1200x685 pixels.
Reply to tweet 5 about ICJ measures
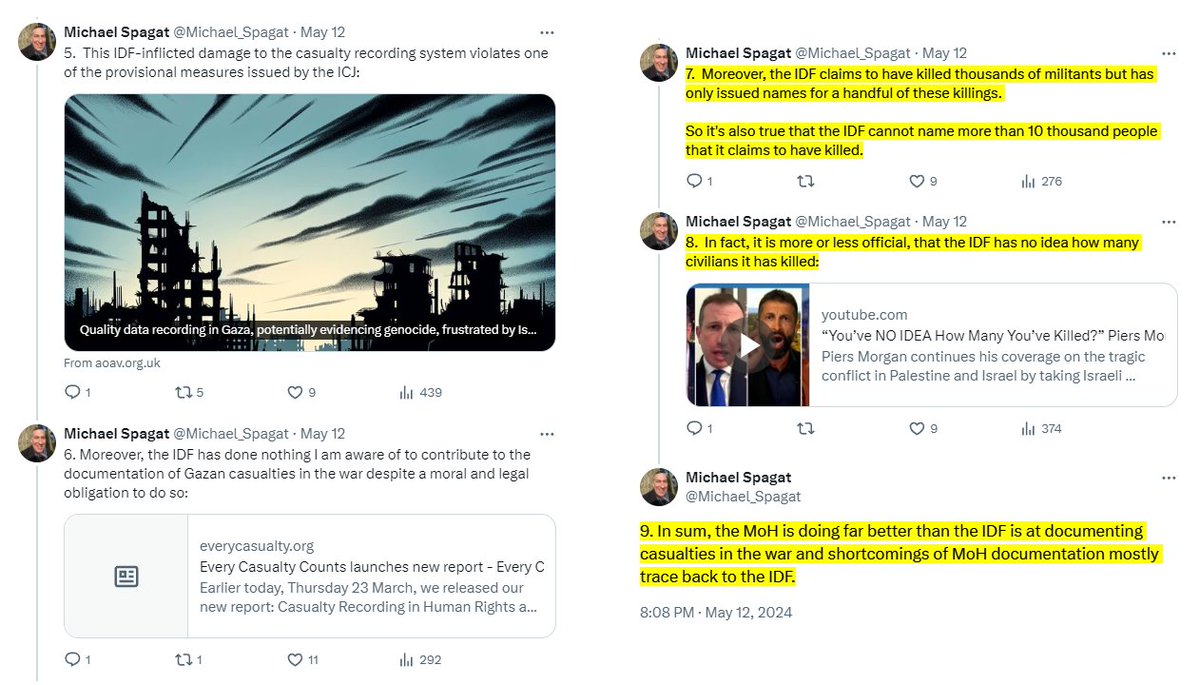point(72,392)
